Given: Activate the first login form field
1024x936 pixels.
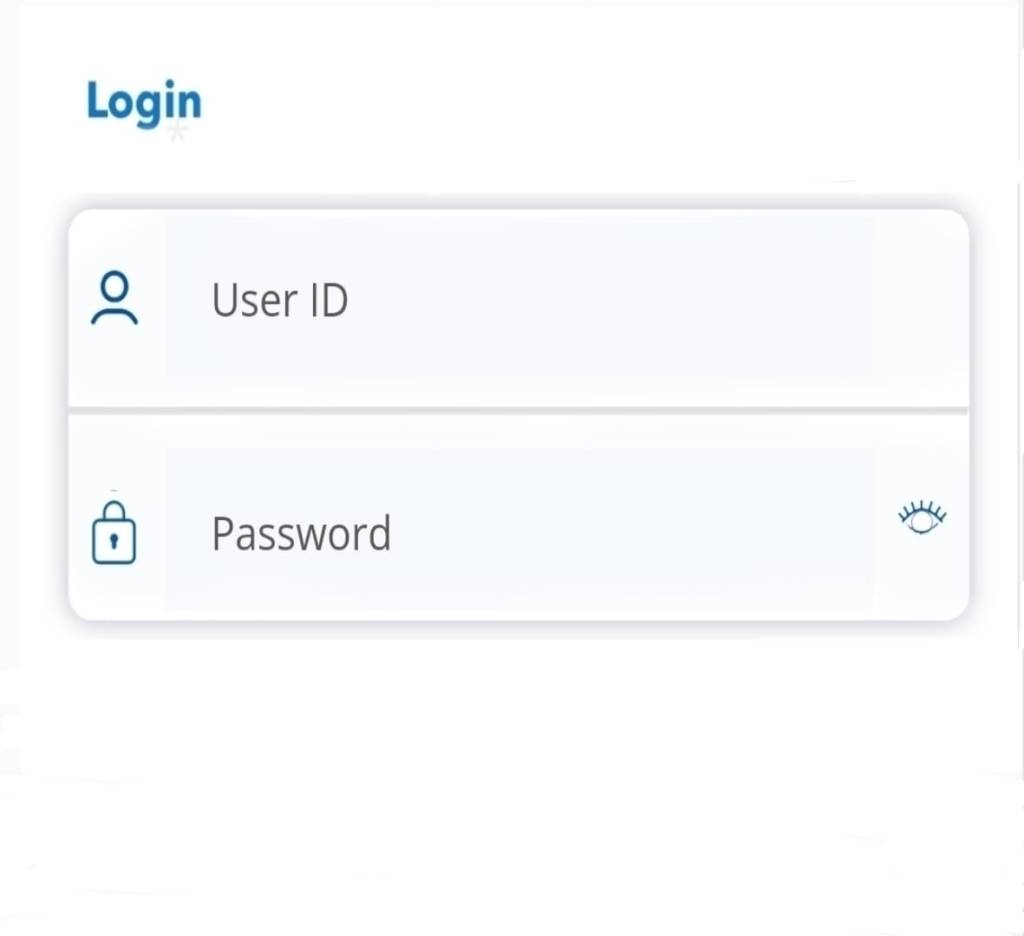Looking at the screenshot, I should click(520, 300).
